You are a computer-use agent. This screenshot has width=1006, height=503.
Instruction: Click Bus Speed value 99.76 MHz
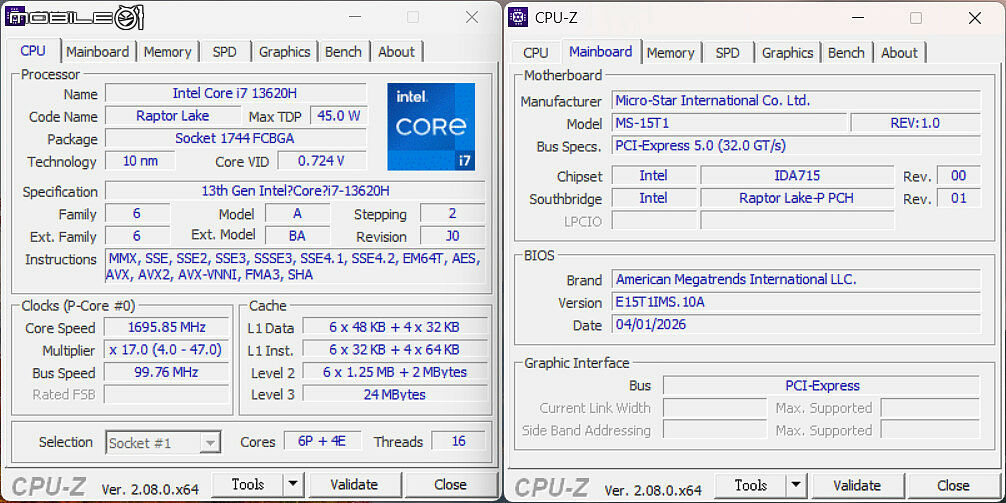166,372
